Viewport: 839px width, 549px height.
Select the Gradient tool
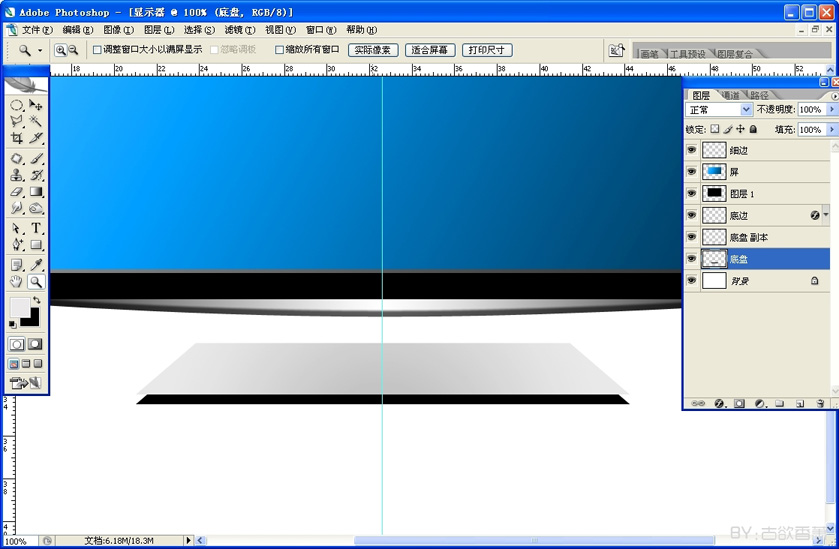tap(36, 192)
